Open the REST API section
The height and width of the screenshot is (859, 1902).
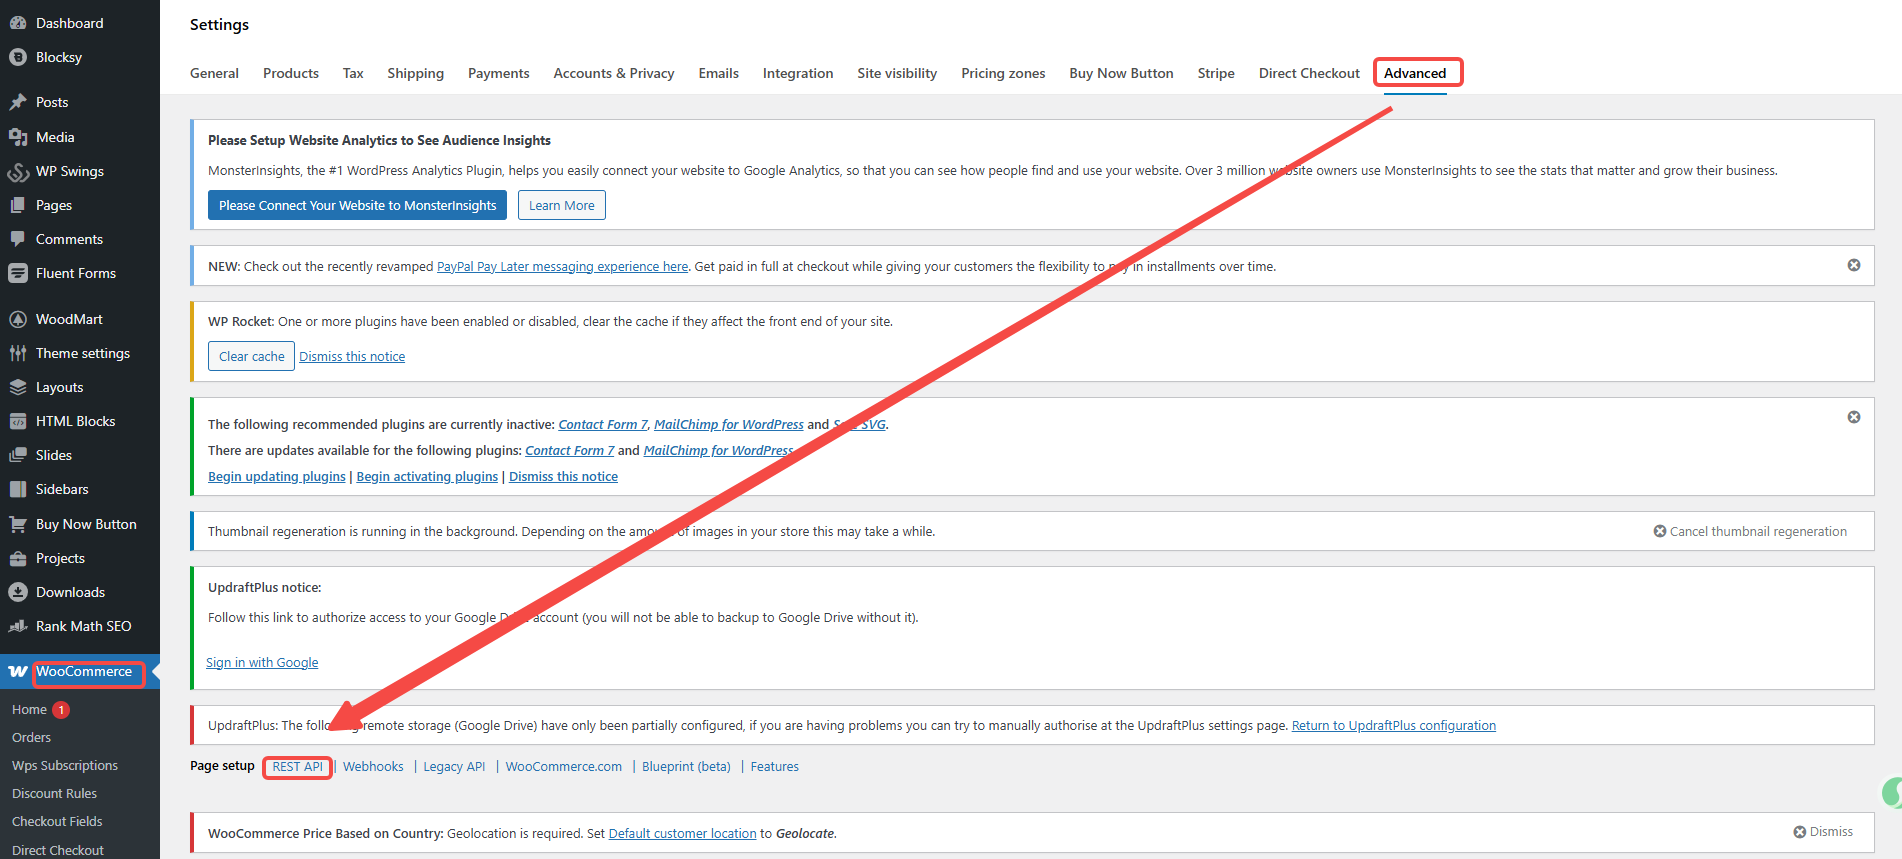click(x=297, y=767)
